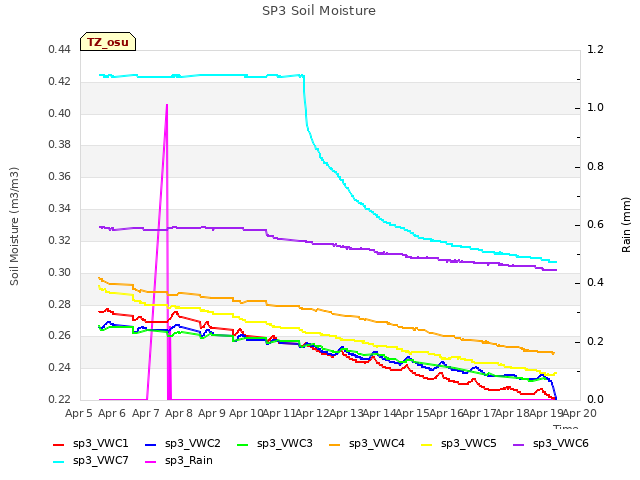The width and height of the screenshot is (640, 480).
Task: Click the Apr 7 x-axis tick label
Action: point(145,413)
